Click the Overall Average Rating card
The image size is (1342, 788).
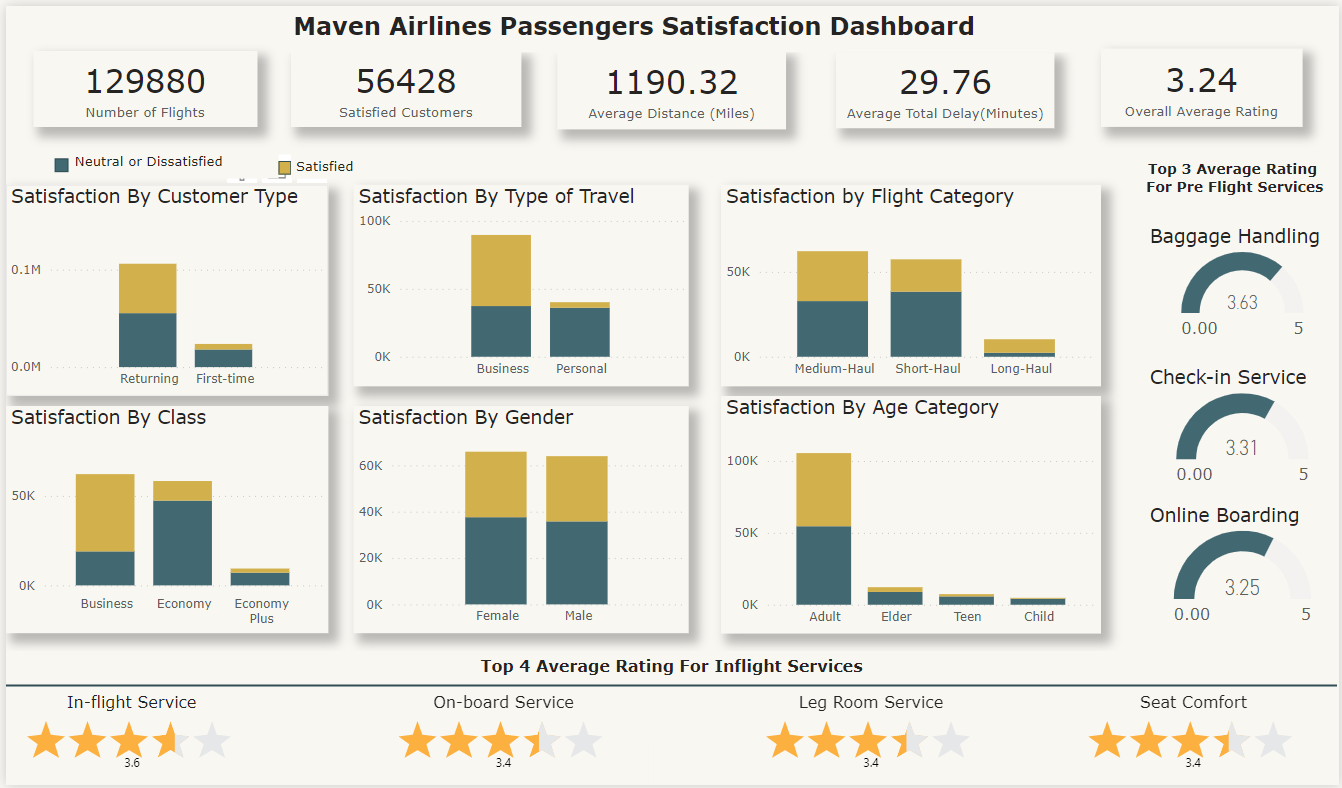point(1201,89)
